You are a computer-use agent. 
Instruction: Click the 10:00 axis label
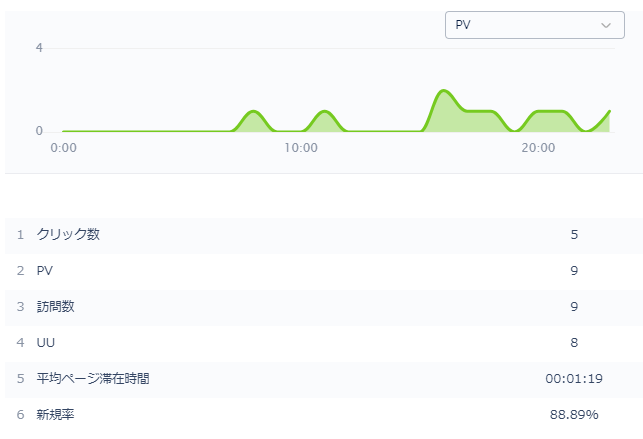tap(301, 148)
